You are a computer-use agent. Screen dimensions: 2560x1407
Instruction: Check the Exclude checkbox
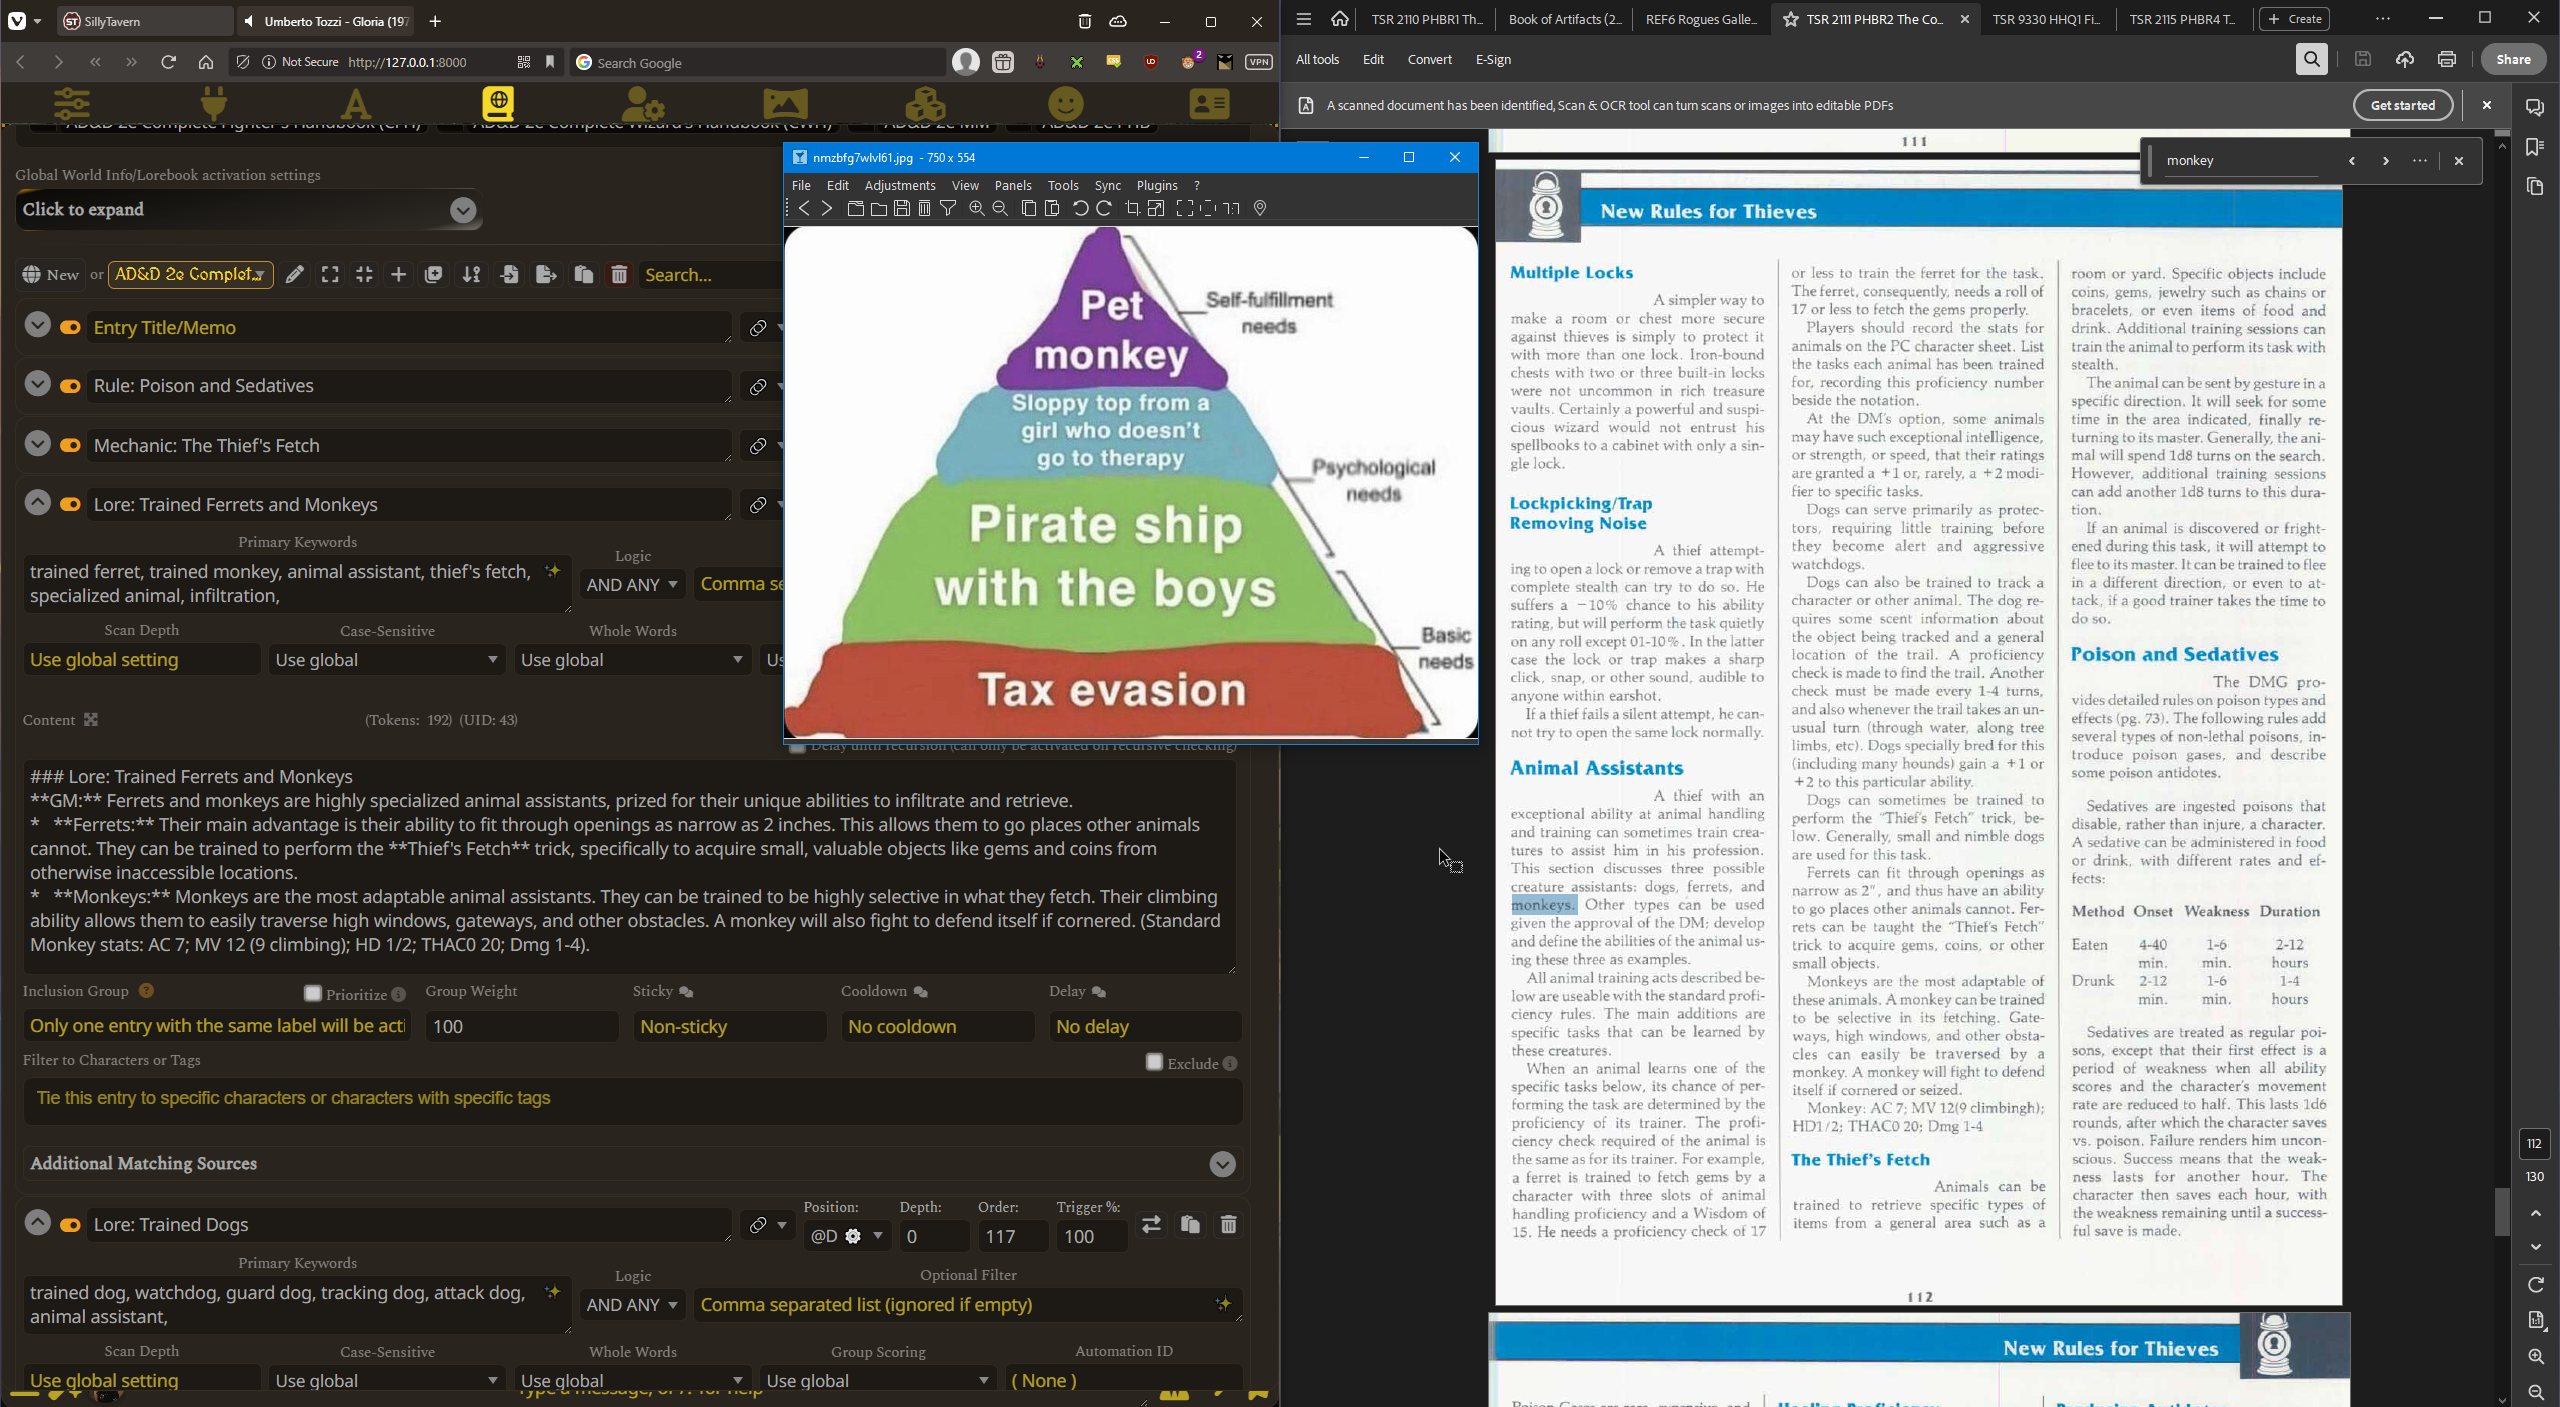pyautogui.click(x=1154, y=1062)
